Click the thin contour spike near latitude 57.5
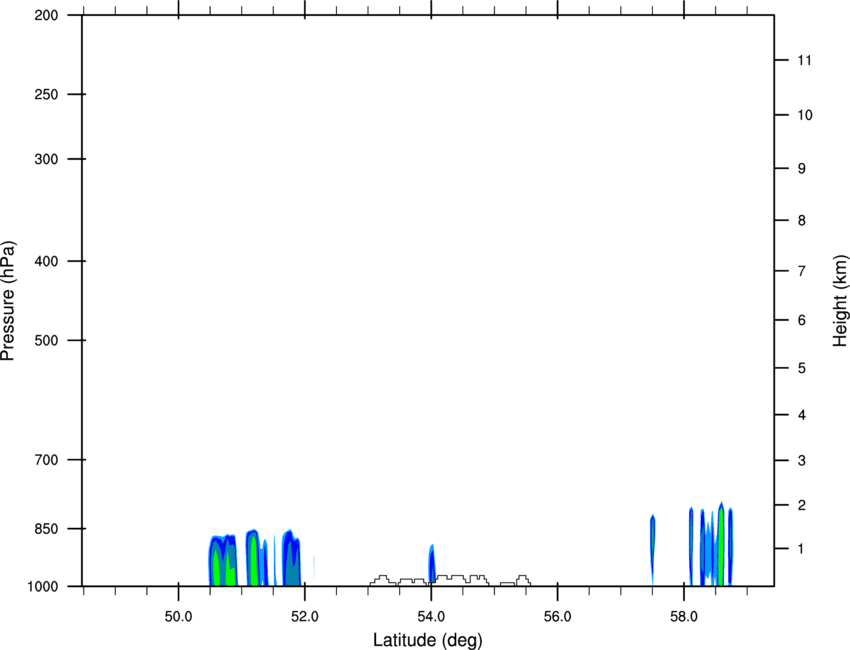Viewport: 850px width, 650px height. click(x=653, y=550)
